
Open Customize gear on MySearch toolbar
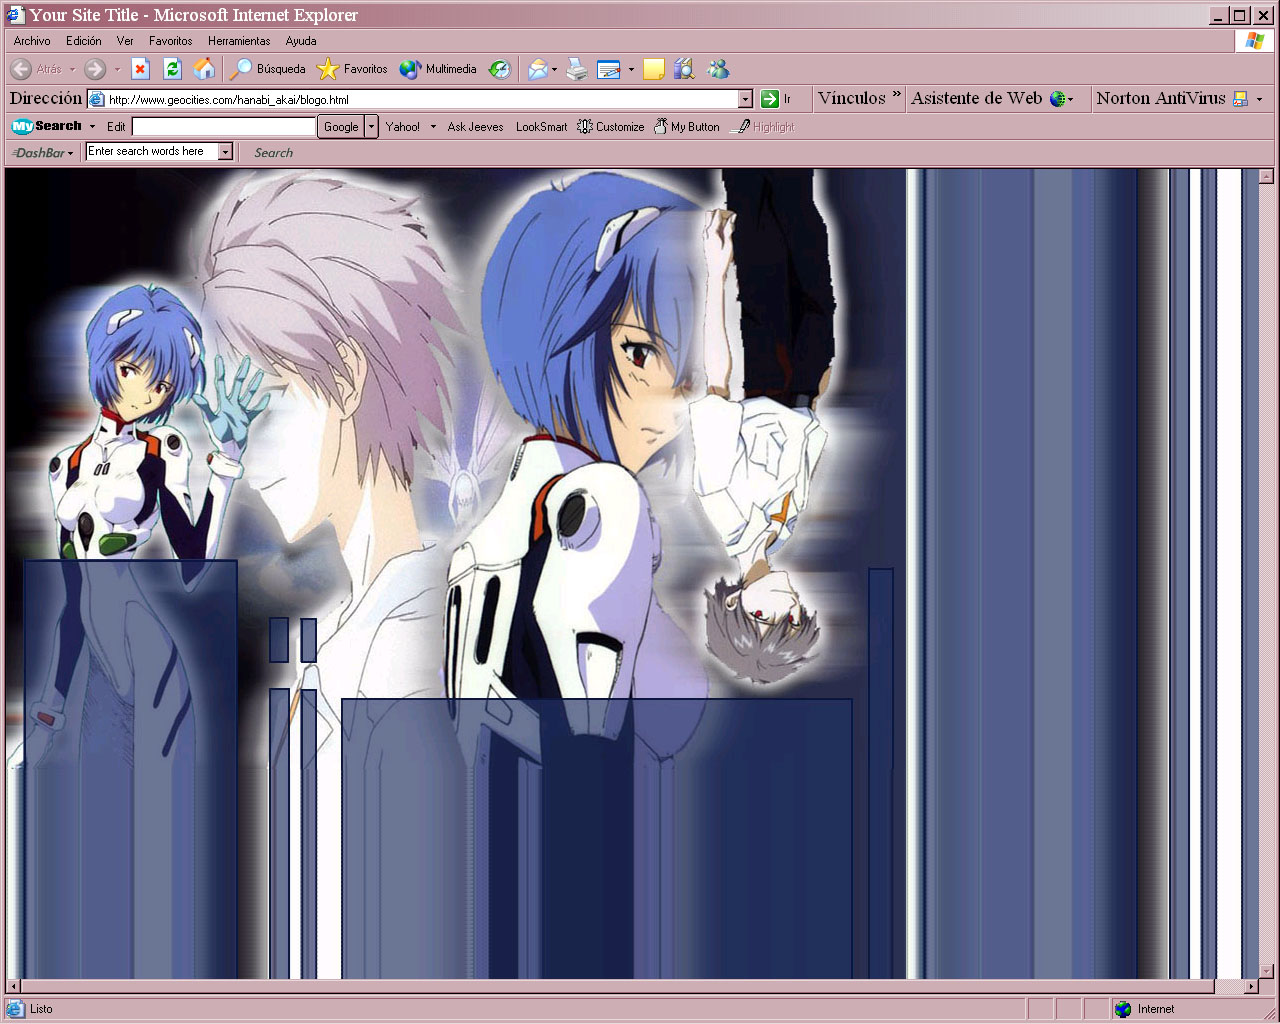click(x=611, y=127)
